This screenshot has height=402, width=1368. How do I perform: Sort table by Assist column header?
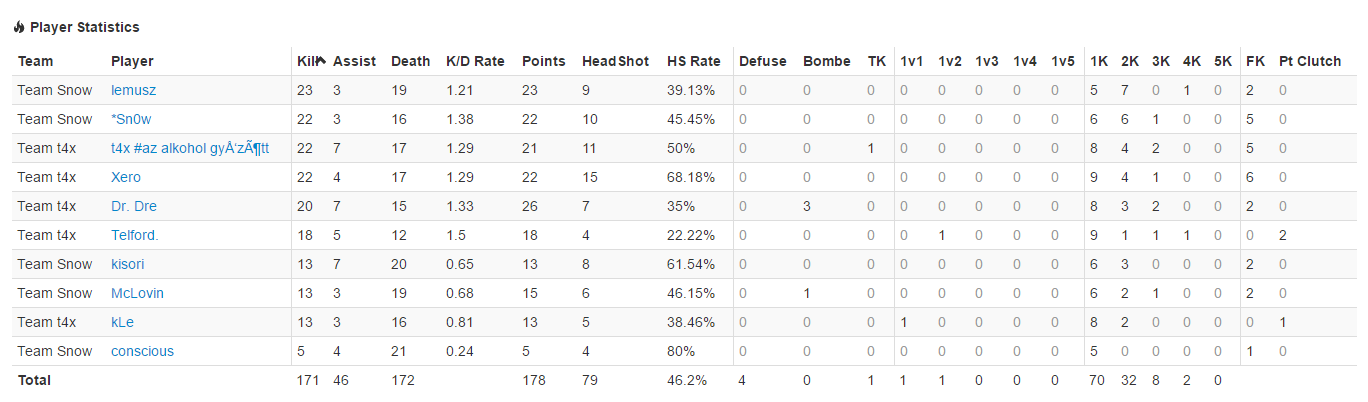pos(355,61)
